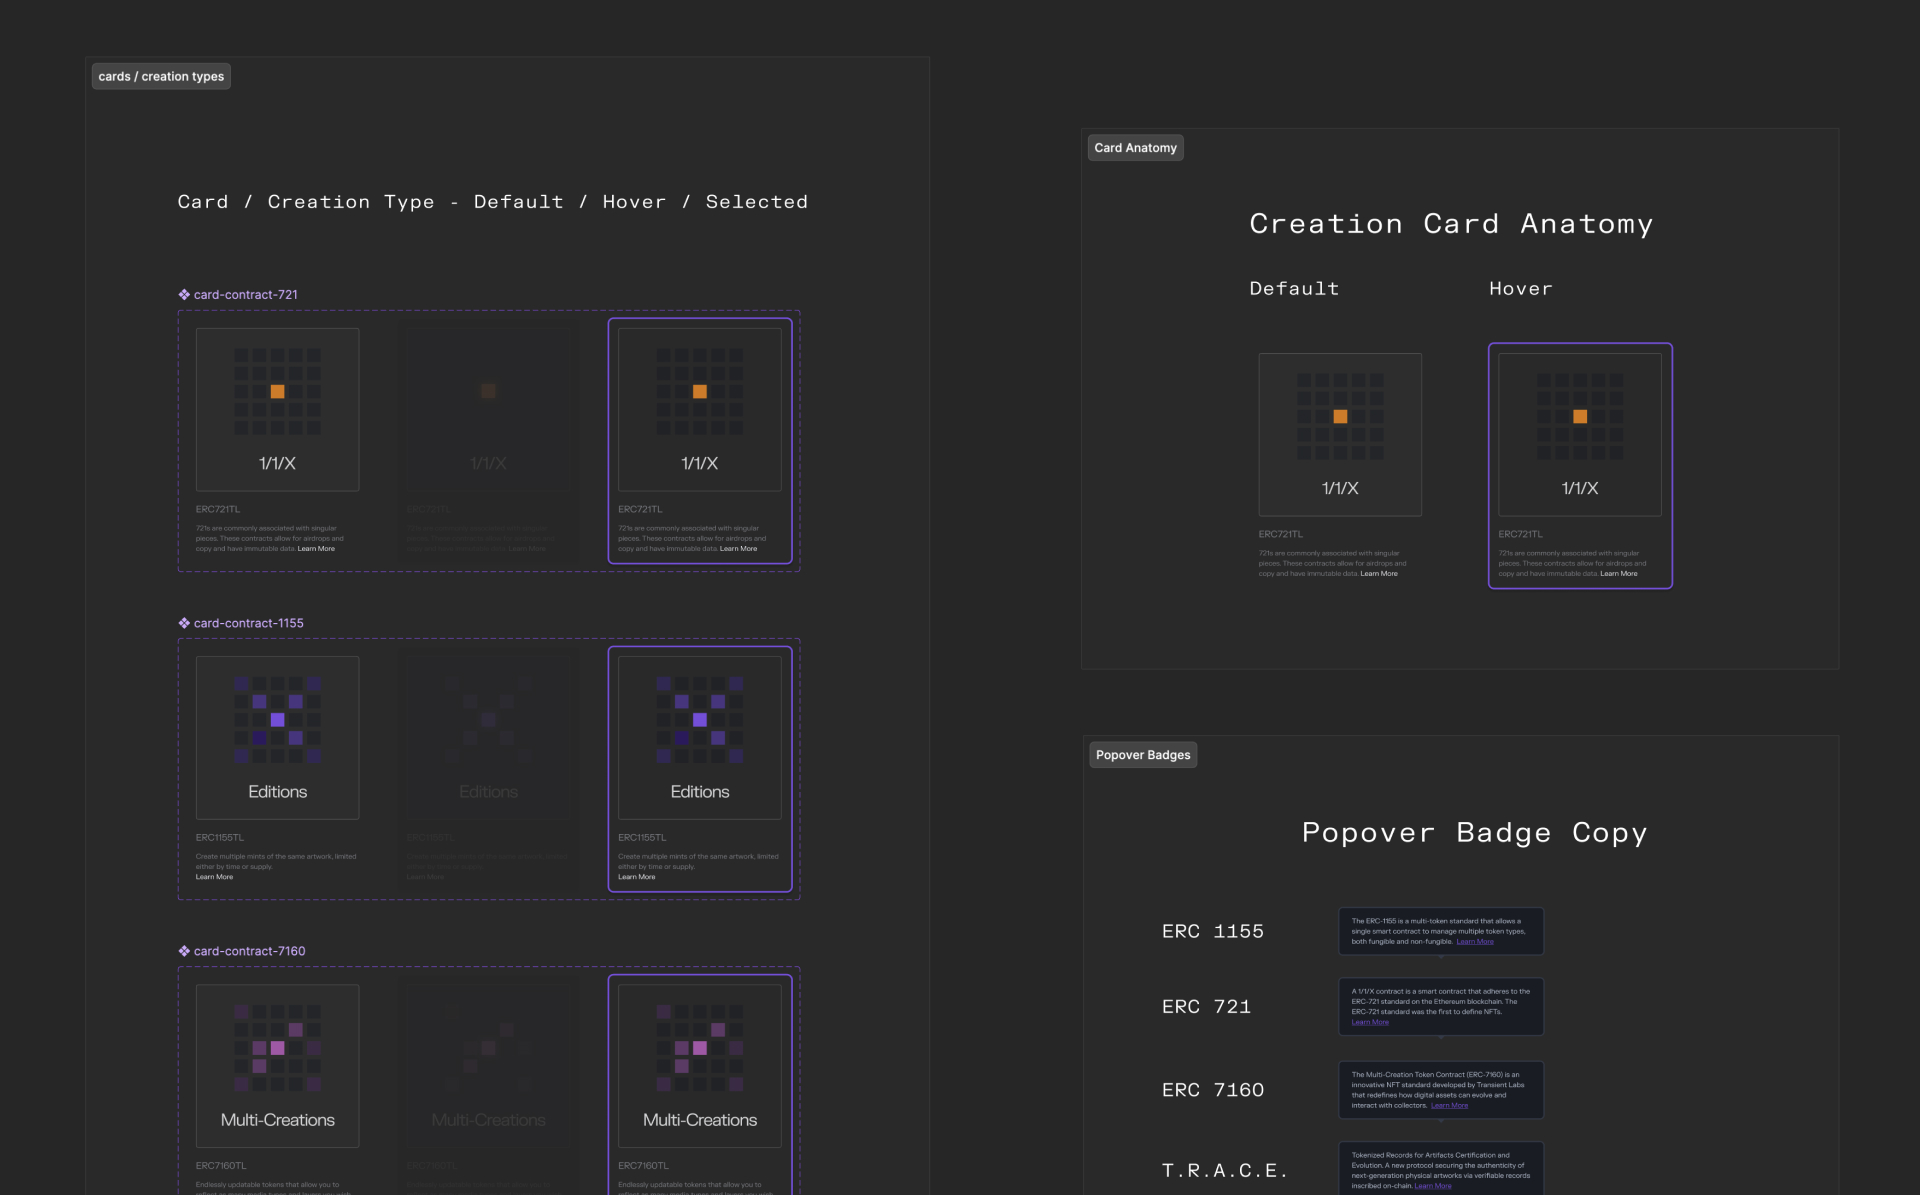Click the faded orange pixel in hover 1/1/X variant
Screen dimensions: 1920x1195
488,391
